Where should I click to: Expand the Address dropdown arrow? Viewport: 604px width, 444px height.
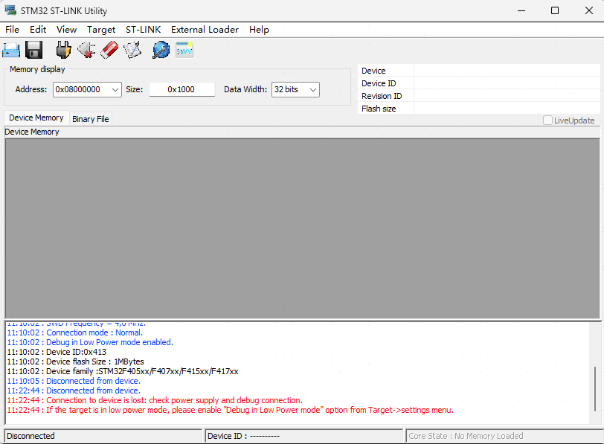[115, 90]
